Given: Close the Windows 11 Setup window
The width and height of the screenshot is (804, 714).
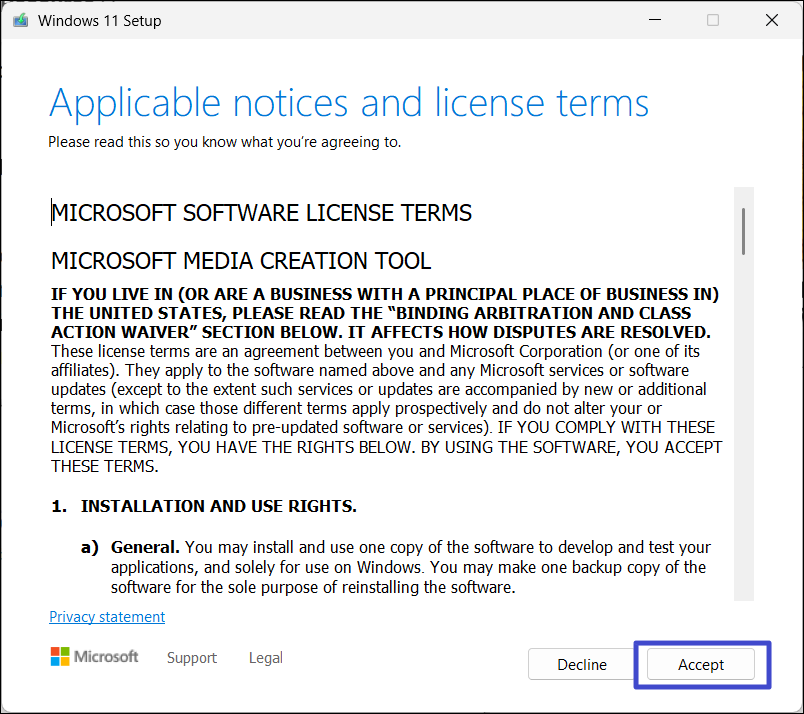Looking at the screenshot, I should coord(771,20).
